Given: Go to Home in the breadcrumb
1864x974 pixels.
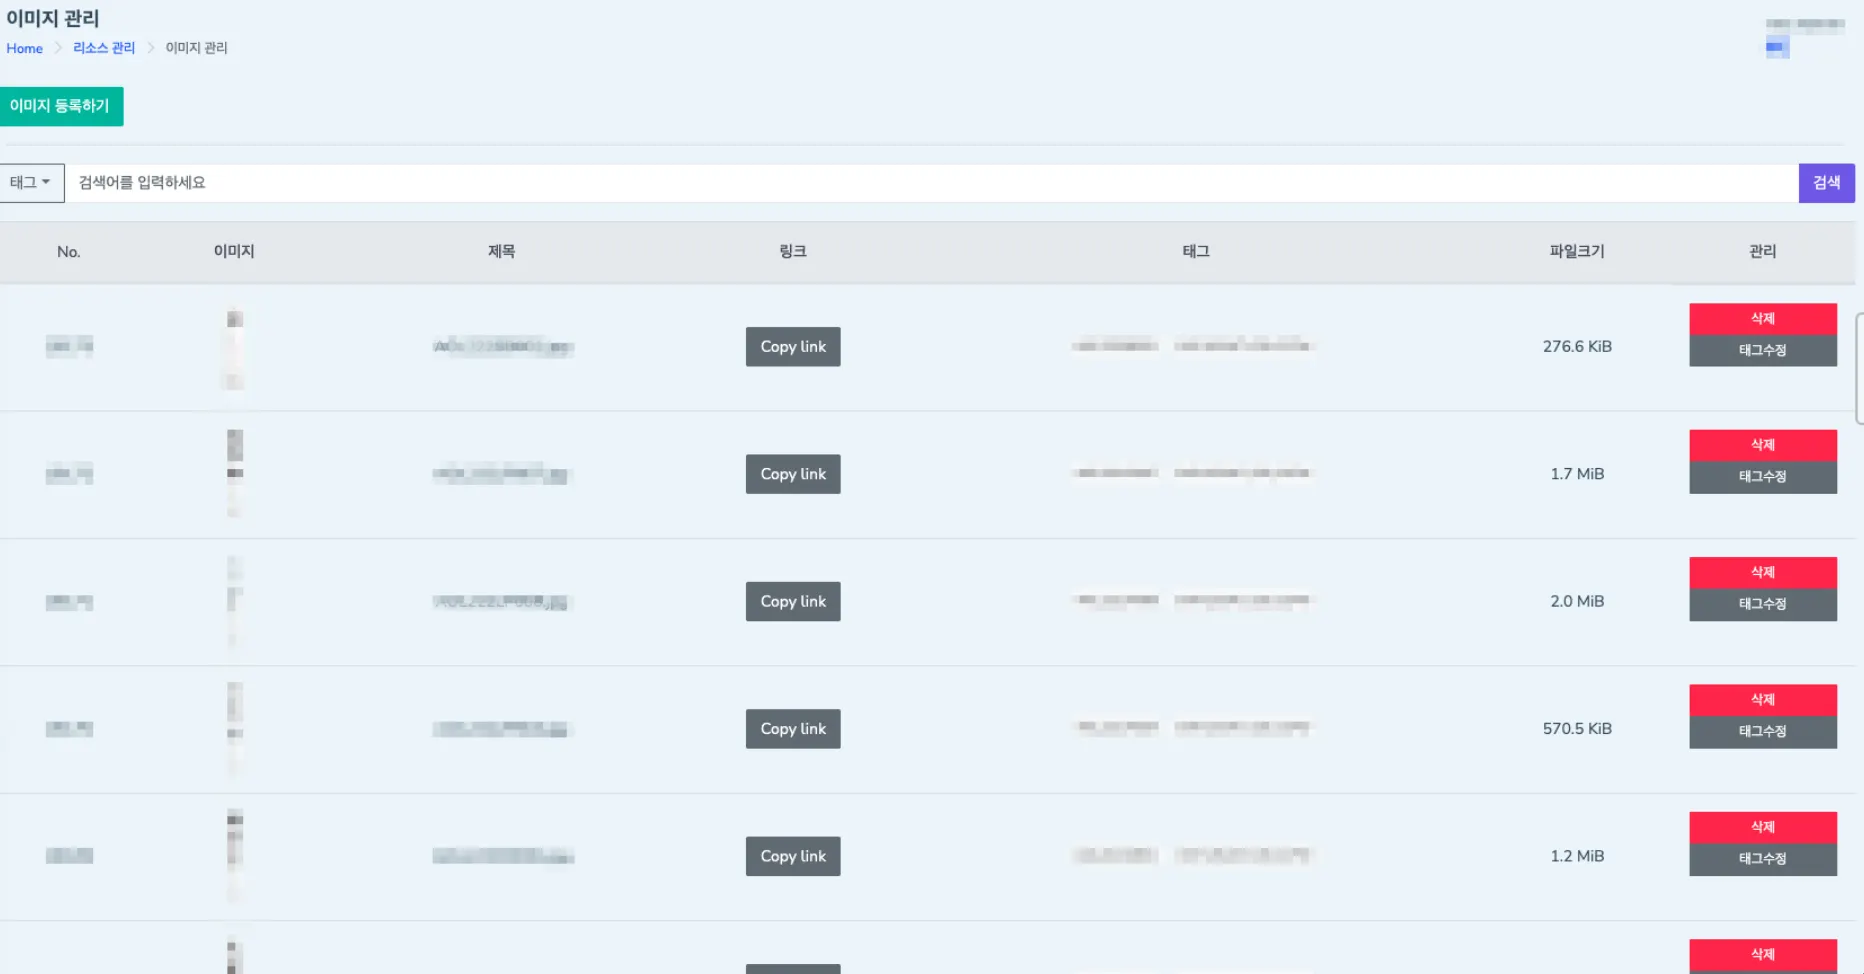Looking at the screenshot, I should pos(25,48).
